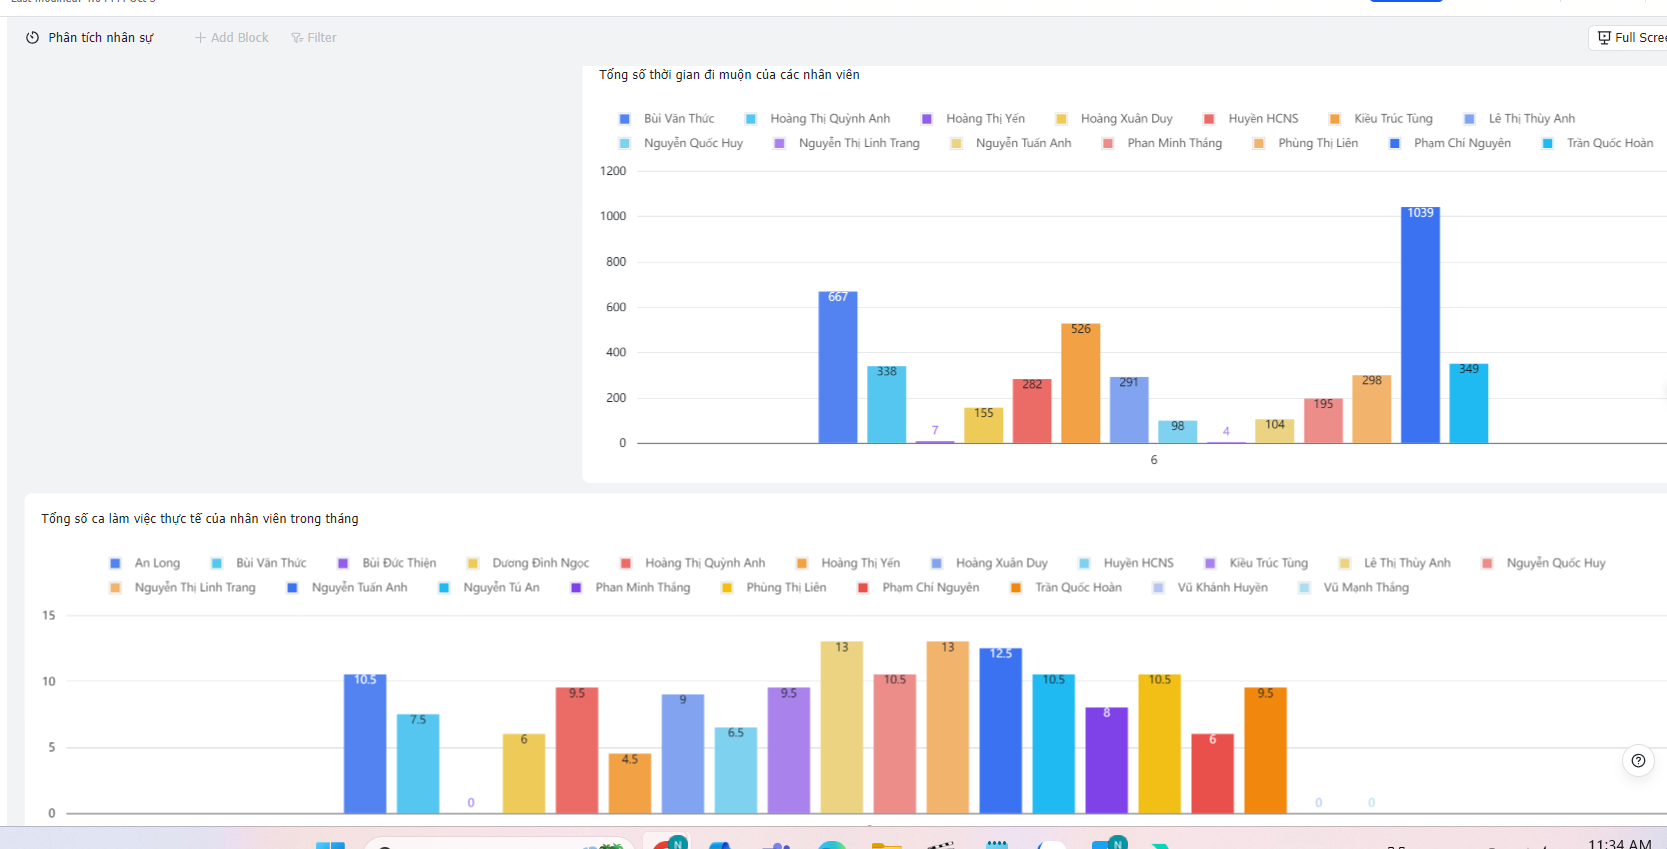
Task: Toggle Huyền HCNS in late-time chart legend
Action: 1251,119
